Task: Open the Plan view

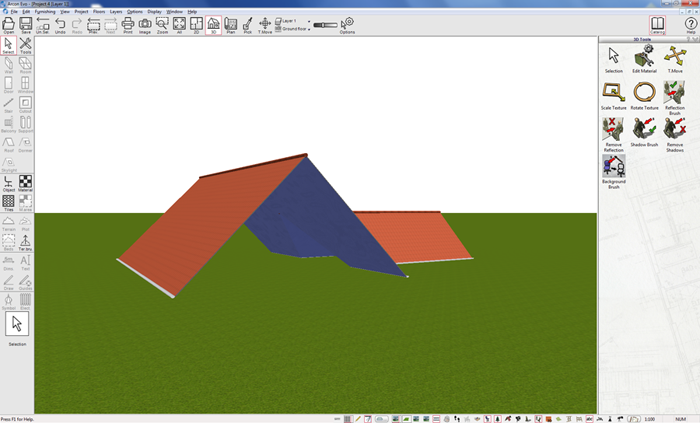Action: pyautogui.click(x=230, y=25)
